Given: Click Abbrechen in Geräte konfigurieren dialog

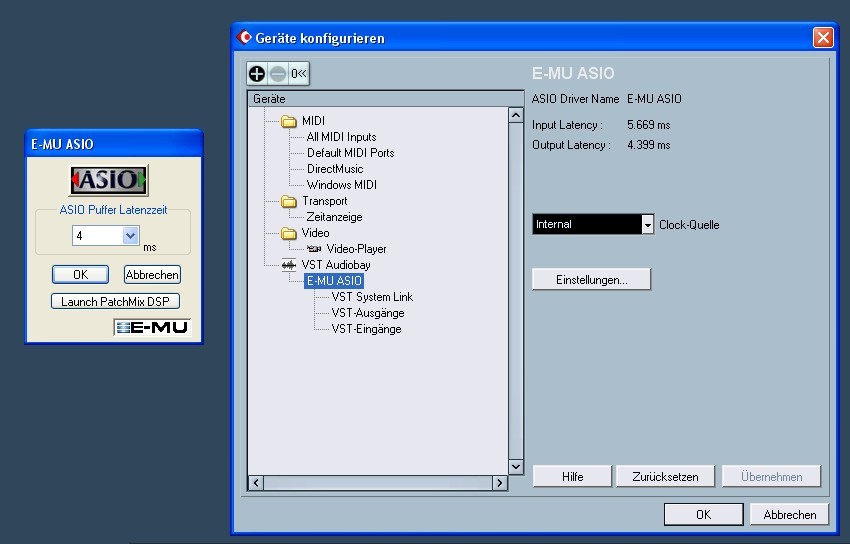Looking at the screenshot, I should (x=789, y=514).
